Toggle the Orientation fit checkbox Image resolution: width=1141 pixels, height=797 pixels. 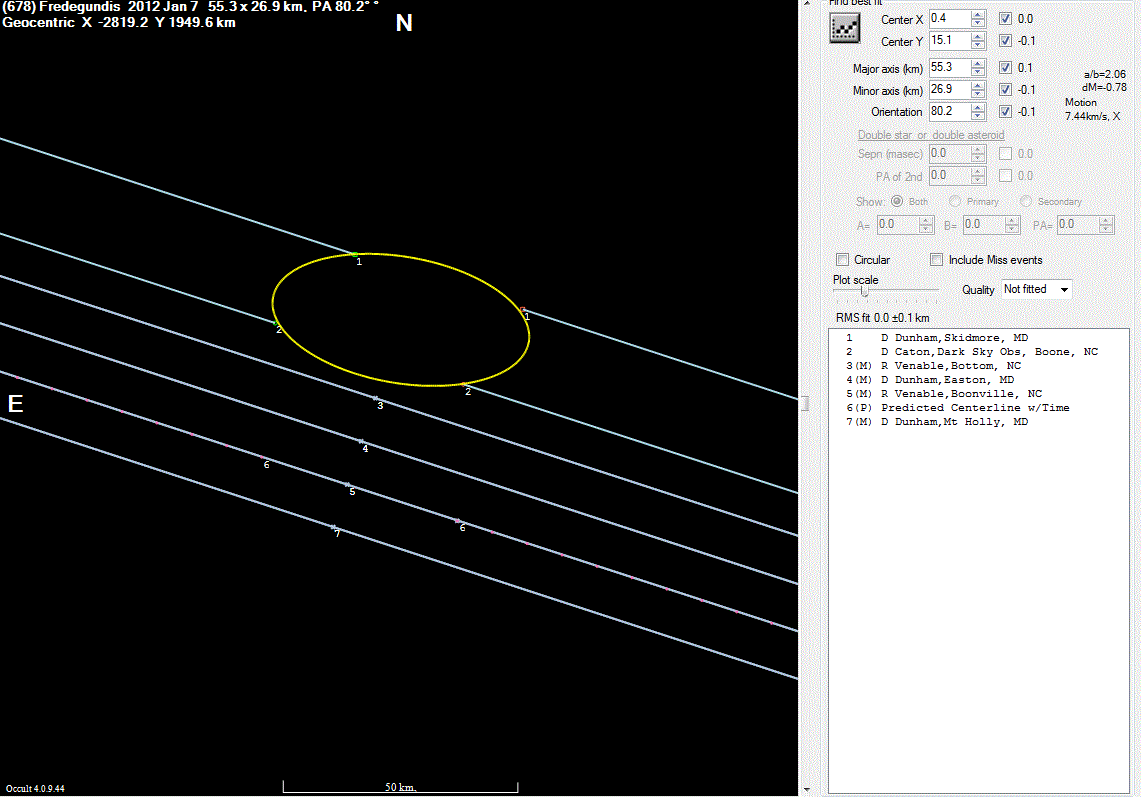[1006, 112]
